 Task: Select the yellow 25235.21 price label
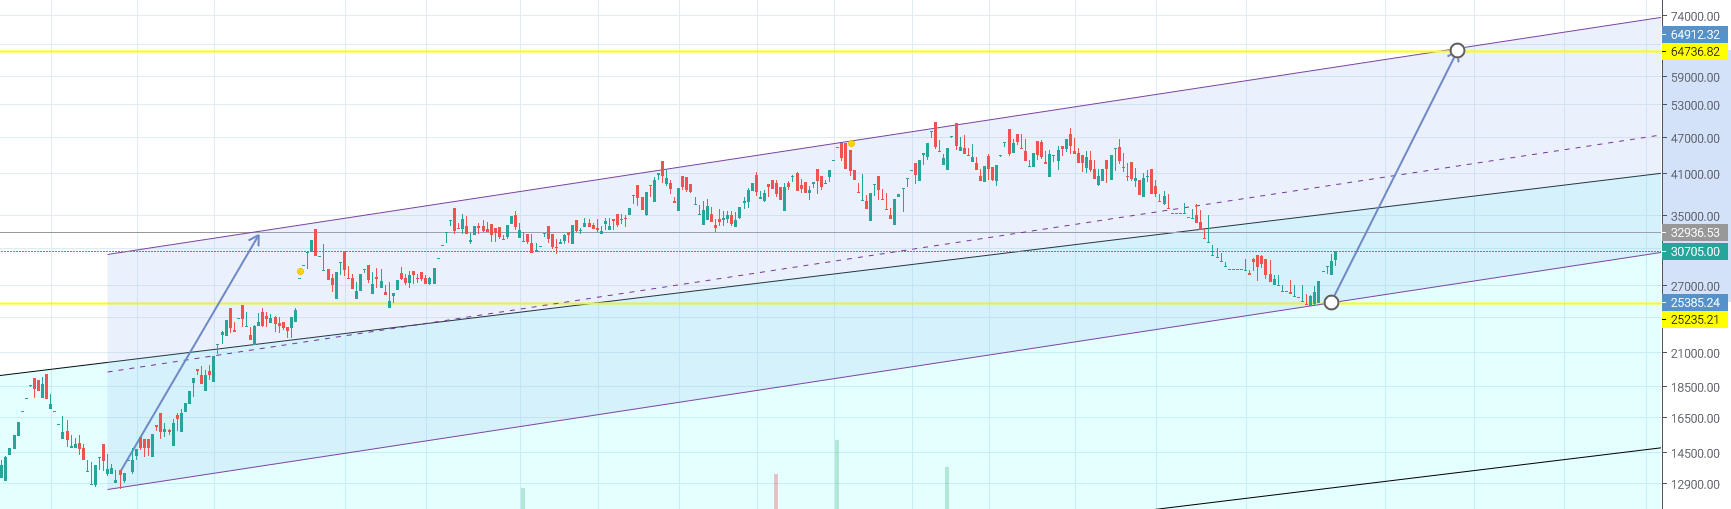point(1695,320)
